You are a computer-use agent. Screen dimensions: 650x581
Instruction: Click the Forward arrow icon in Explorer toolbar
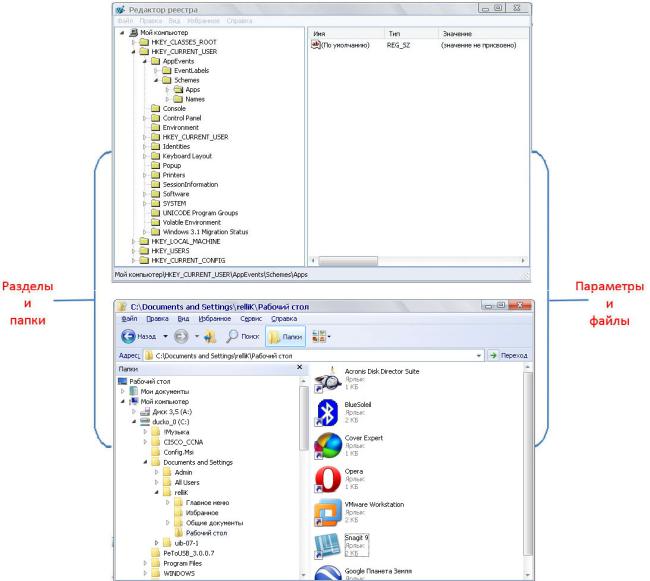click(x=181, y=336)
